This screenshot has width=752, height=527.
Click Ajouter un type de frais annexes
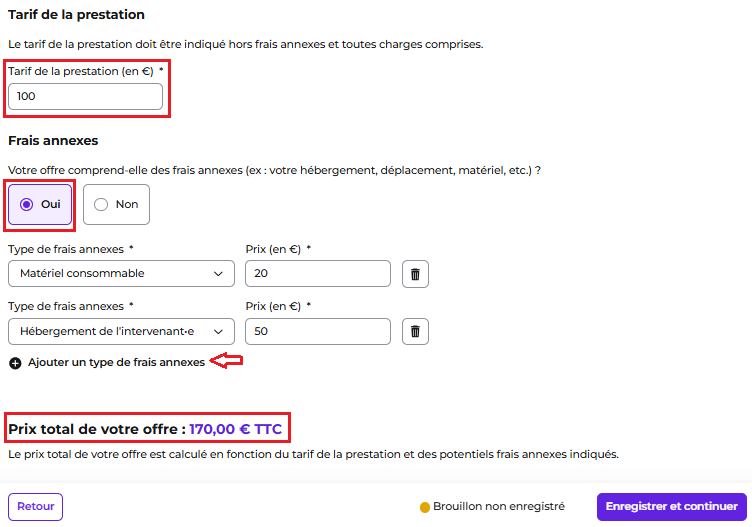(117, 363)
